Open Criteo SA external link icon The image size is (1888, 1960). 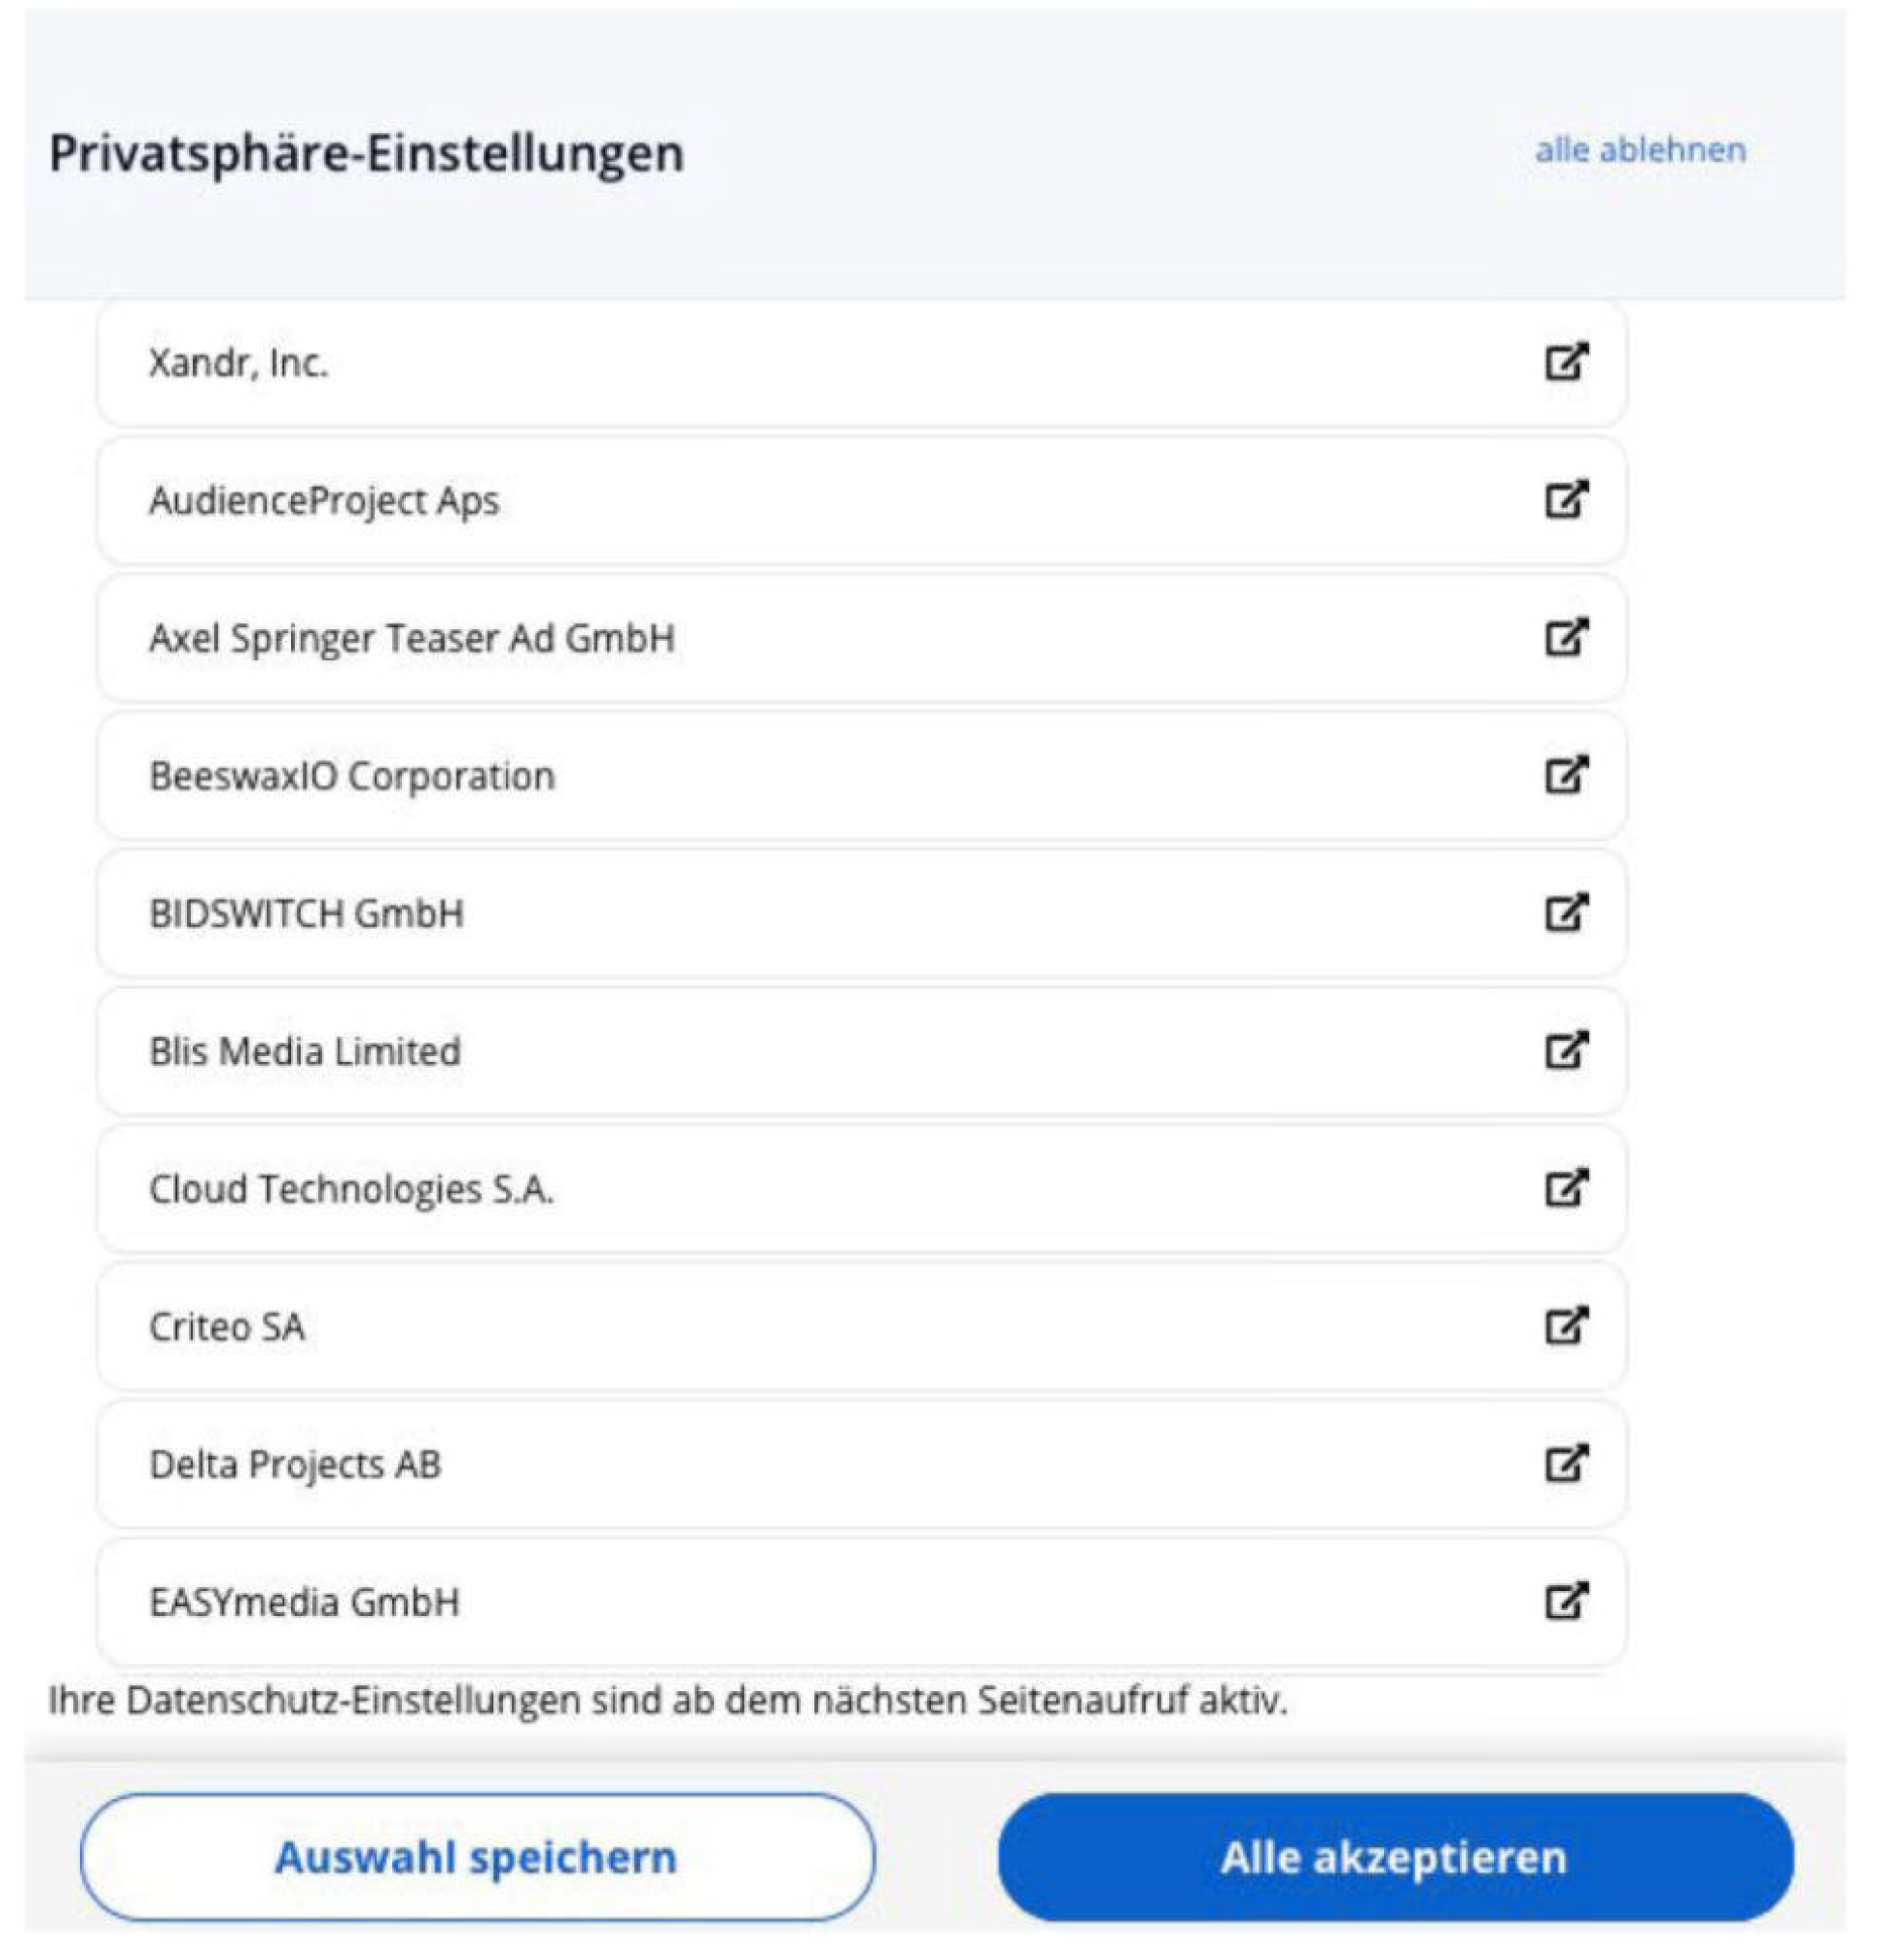tap(1566, 1326)
